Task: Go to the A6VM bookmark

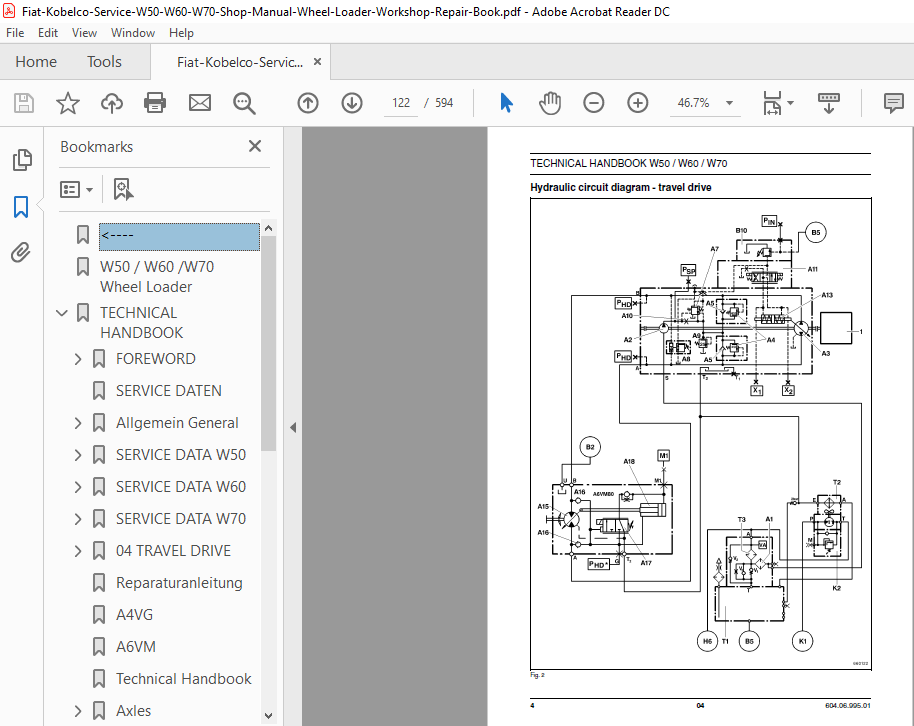Action: click(136, 647)
